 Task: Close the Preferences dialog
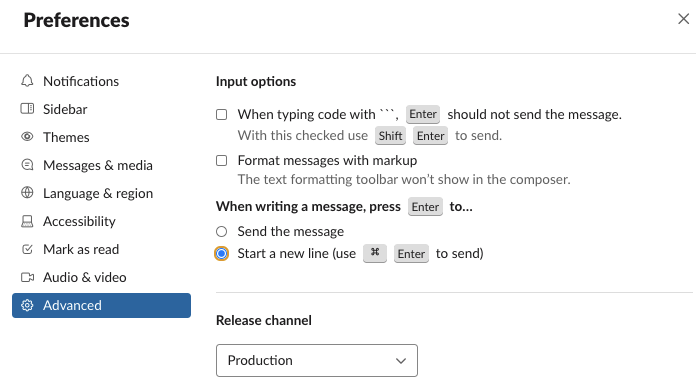[x=684, y=19]
